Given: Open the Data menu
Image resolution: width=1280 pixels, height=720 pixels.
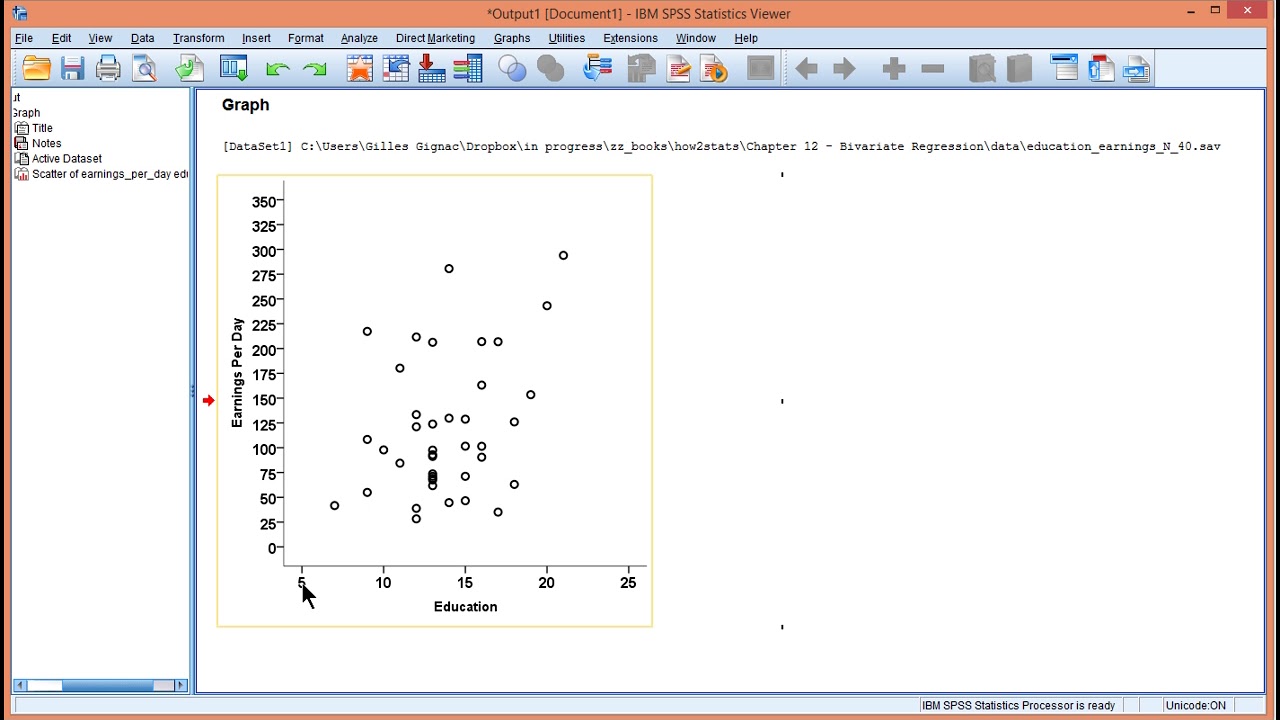Looking at the screenshot, I should pyautogui.click(x=142, y=38).
